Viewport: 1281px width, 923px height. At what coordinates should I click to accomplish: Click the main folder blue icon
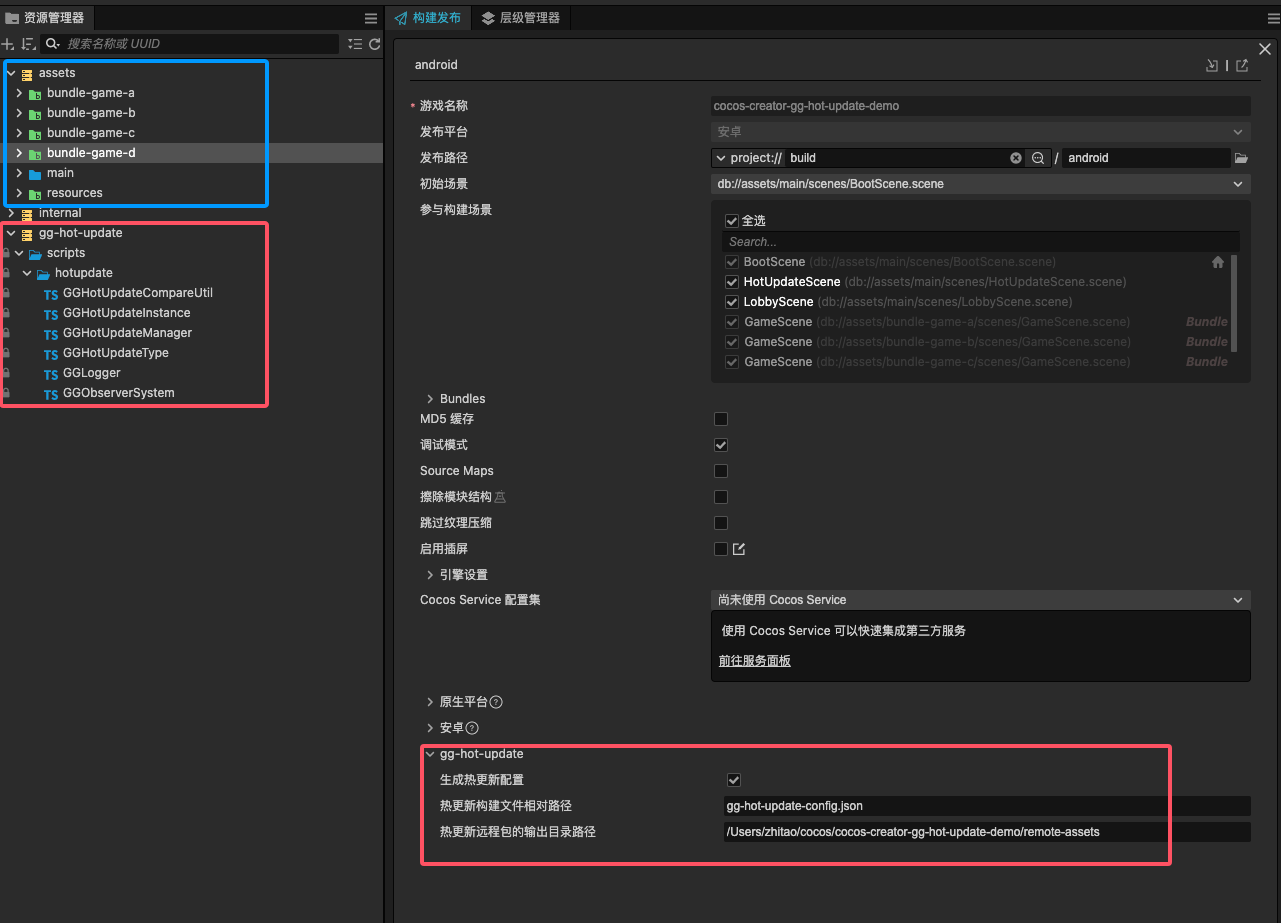click(x=35, y=174)
